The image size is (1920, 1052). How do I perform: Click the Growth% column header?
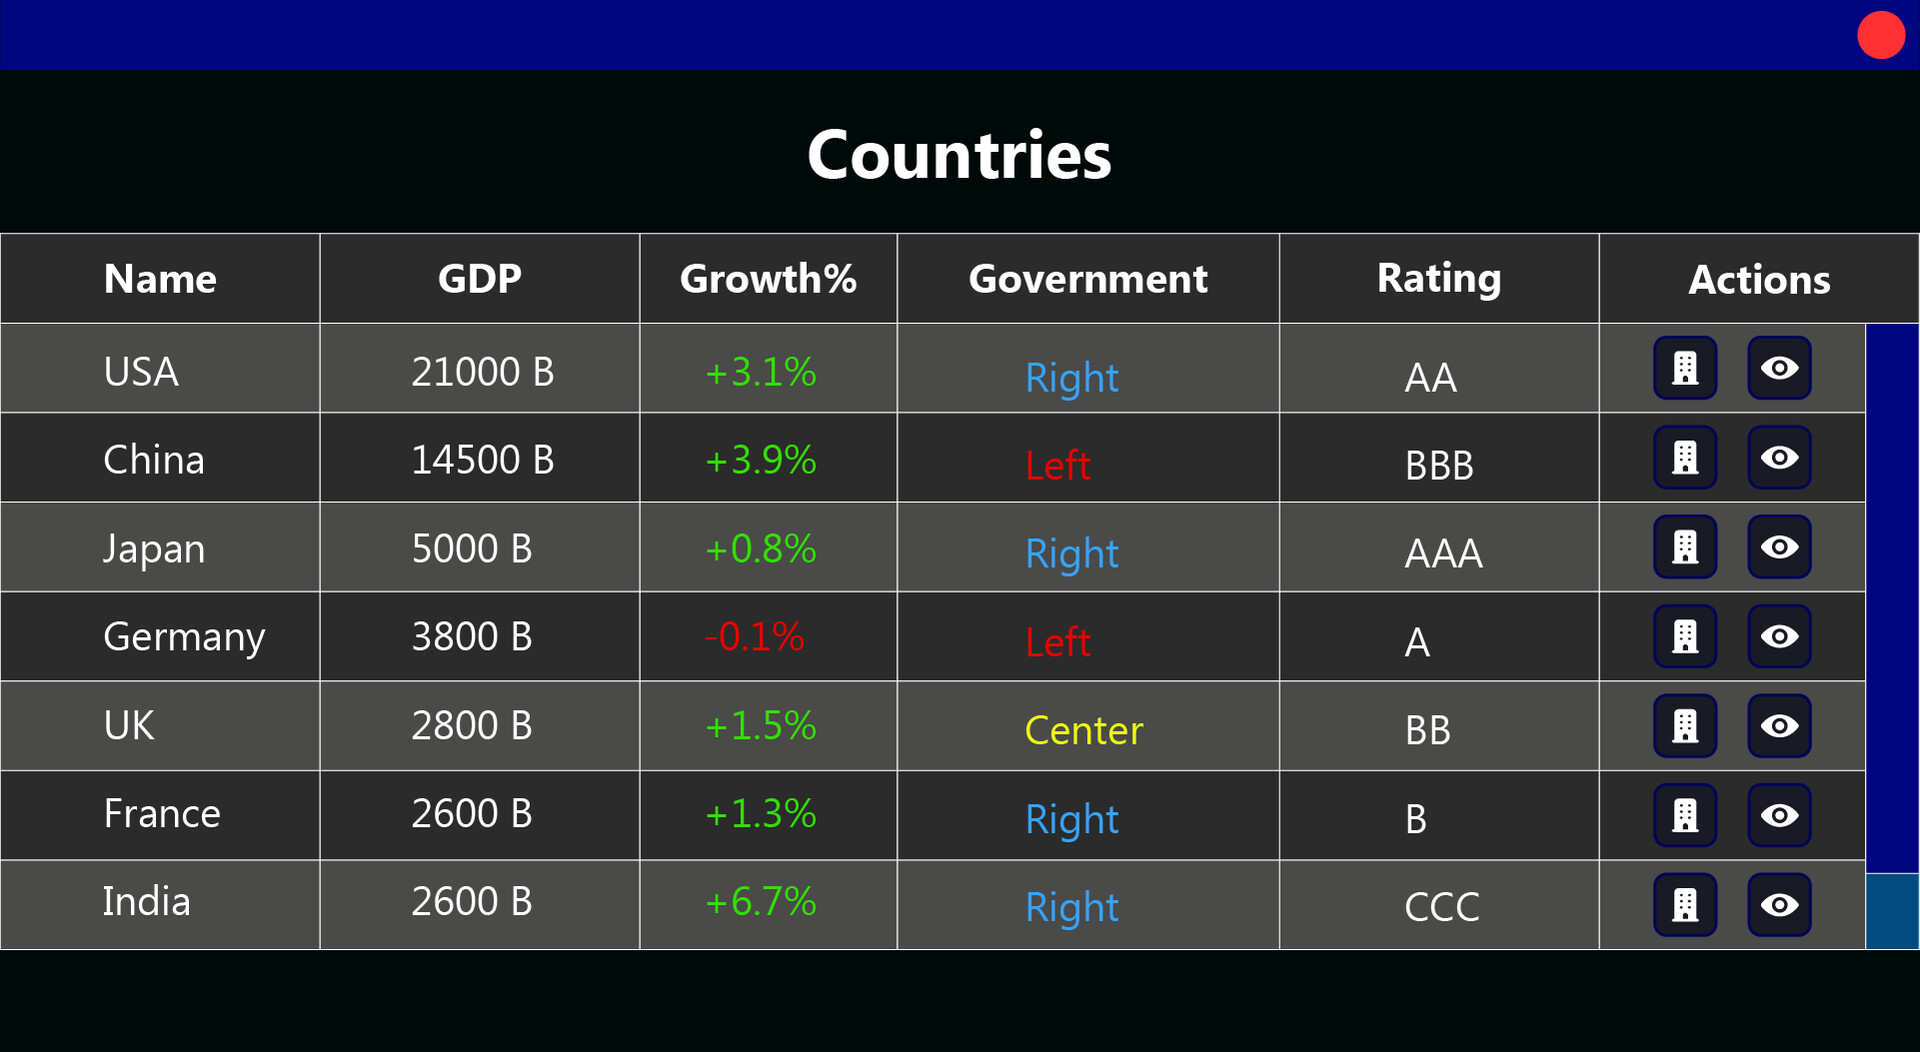click(x=768, y=279)
